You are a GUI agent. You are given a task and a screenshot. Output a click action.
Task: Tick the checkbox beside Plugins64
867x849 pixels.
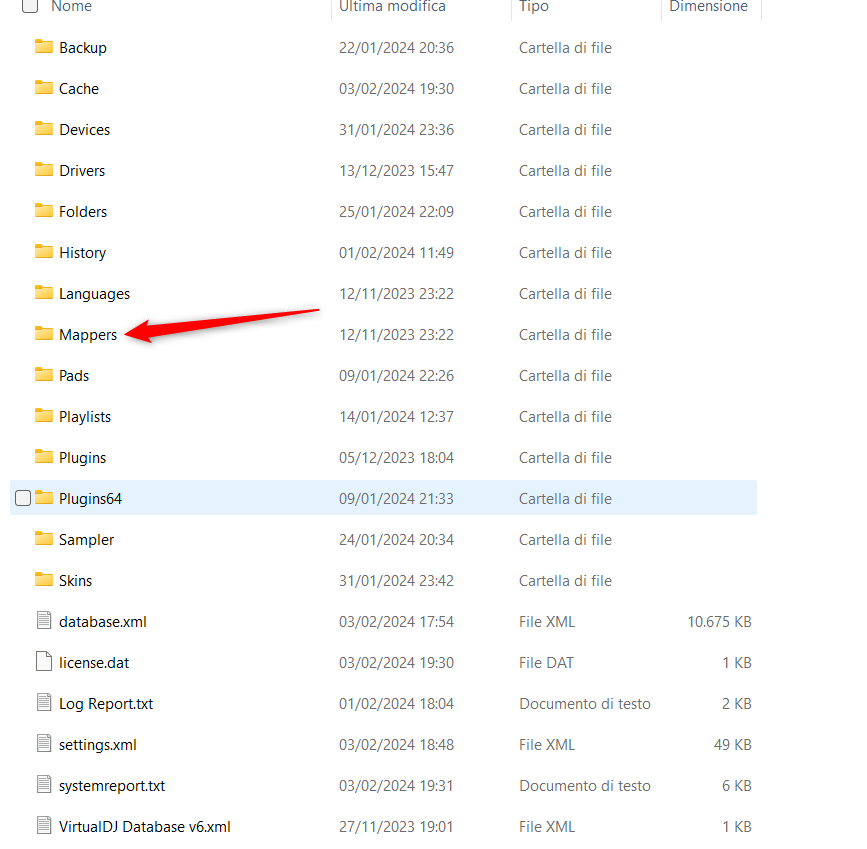point(23,498)
